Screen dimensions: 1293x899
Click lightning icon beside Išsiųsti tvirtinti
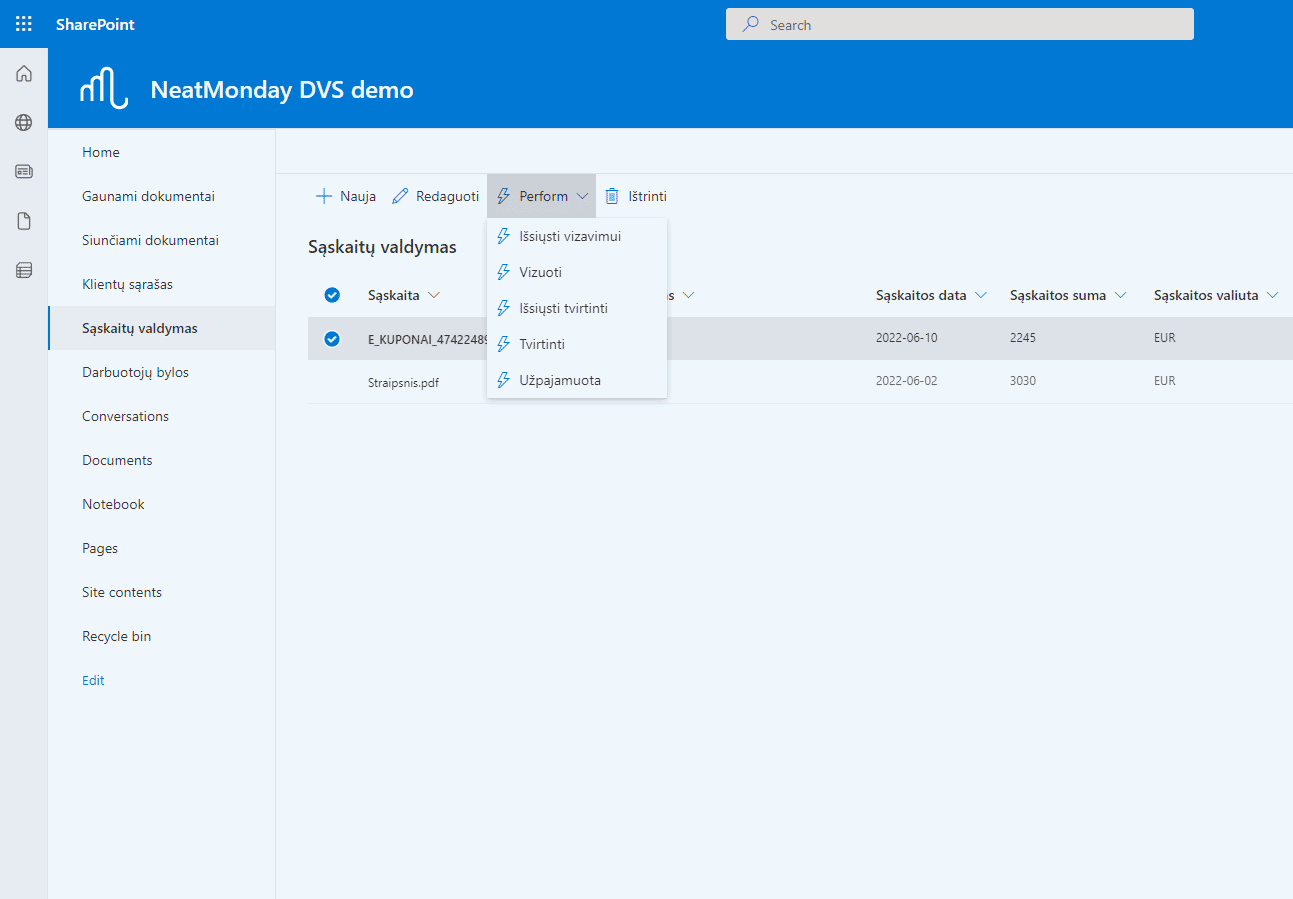(504, 308)
